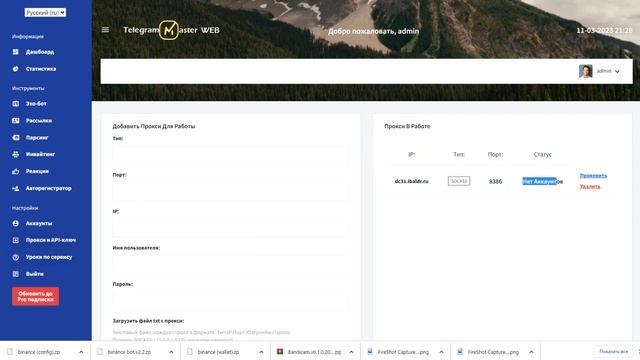Open the hamburger menu toggle
The image size is (640, 360).
click(105, 30)
